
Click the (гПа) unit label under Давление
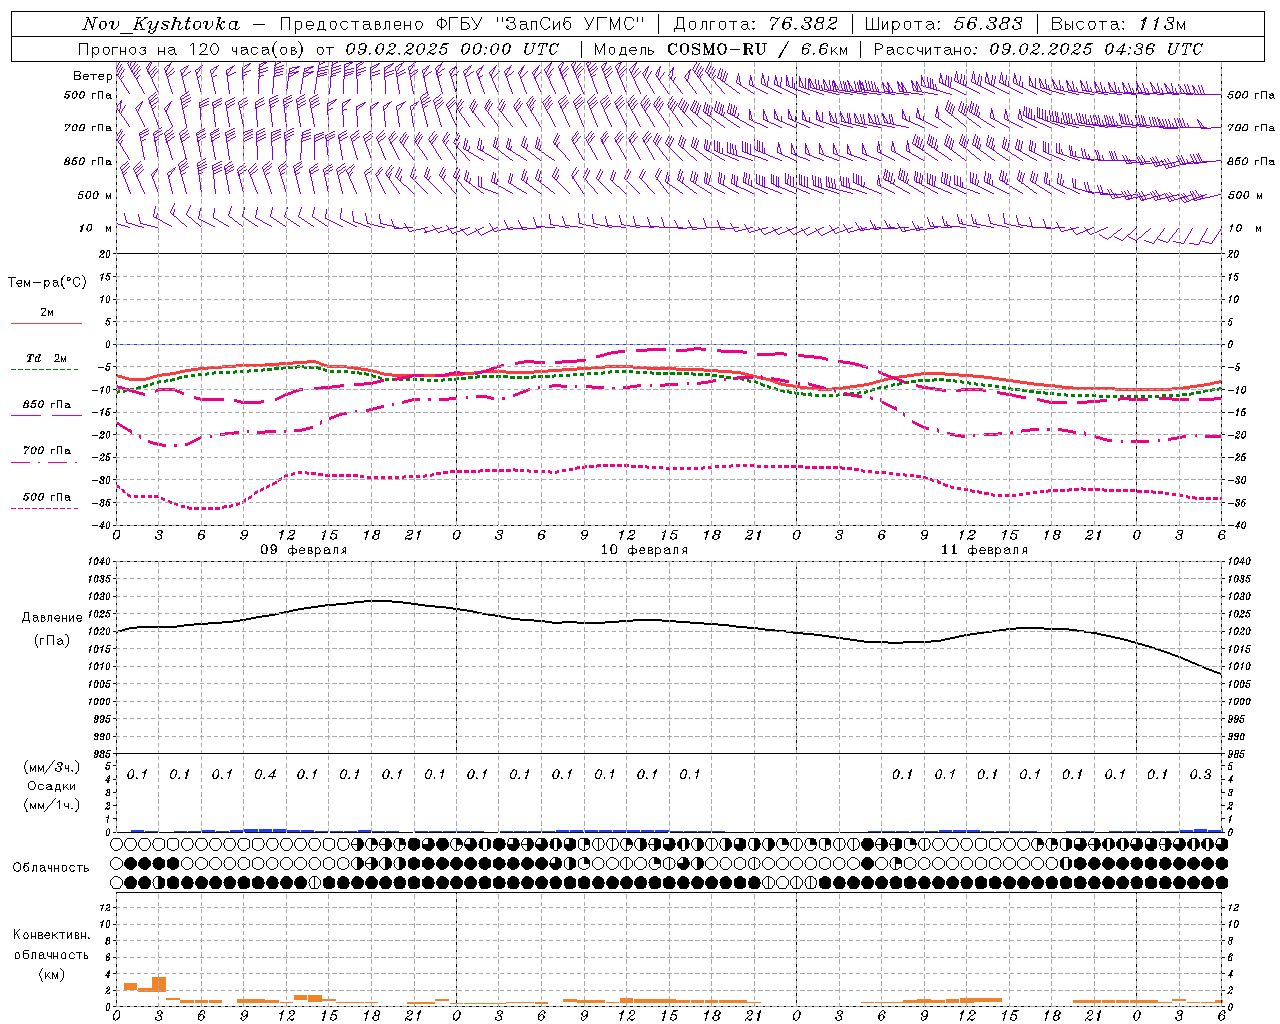pos(52,640)
